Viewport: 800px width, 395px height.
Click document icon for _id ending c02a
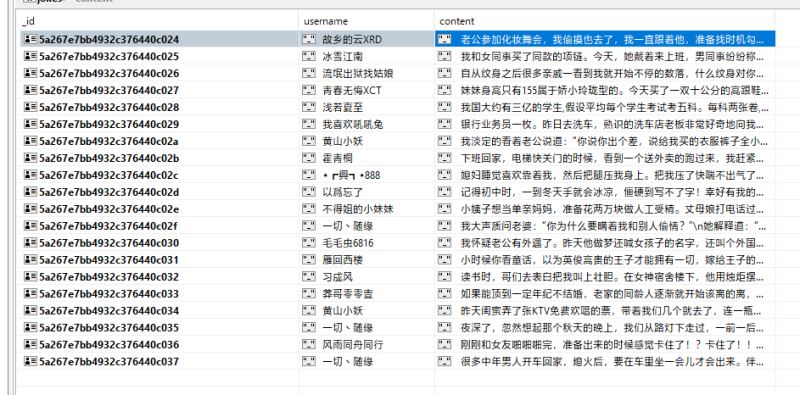click(x=31, y=141)
